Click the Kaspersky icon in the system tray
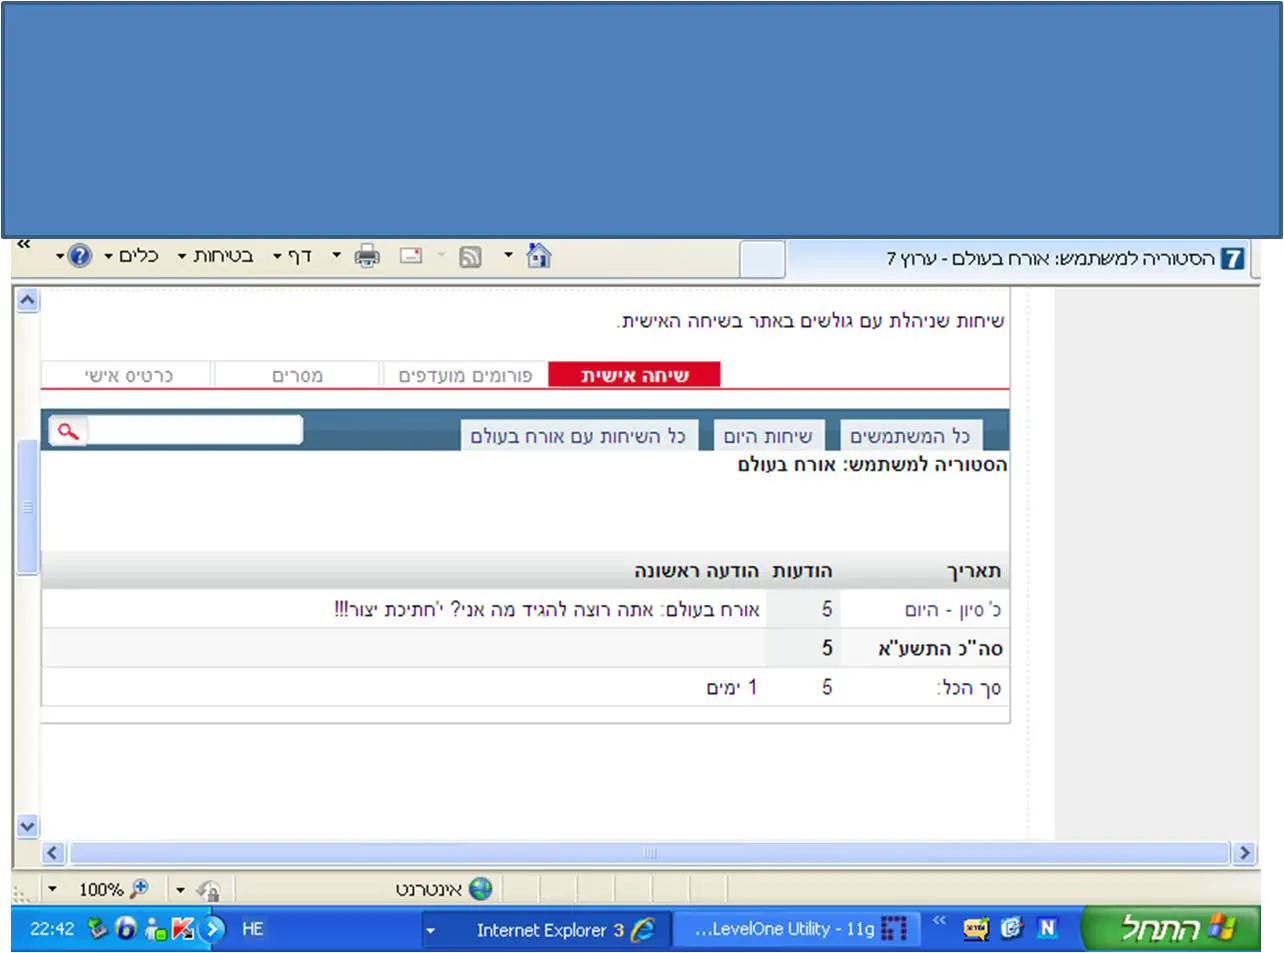Viewport: 1284px width, 953px height. 182,929
